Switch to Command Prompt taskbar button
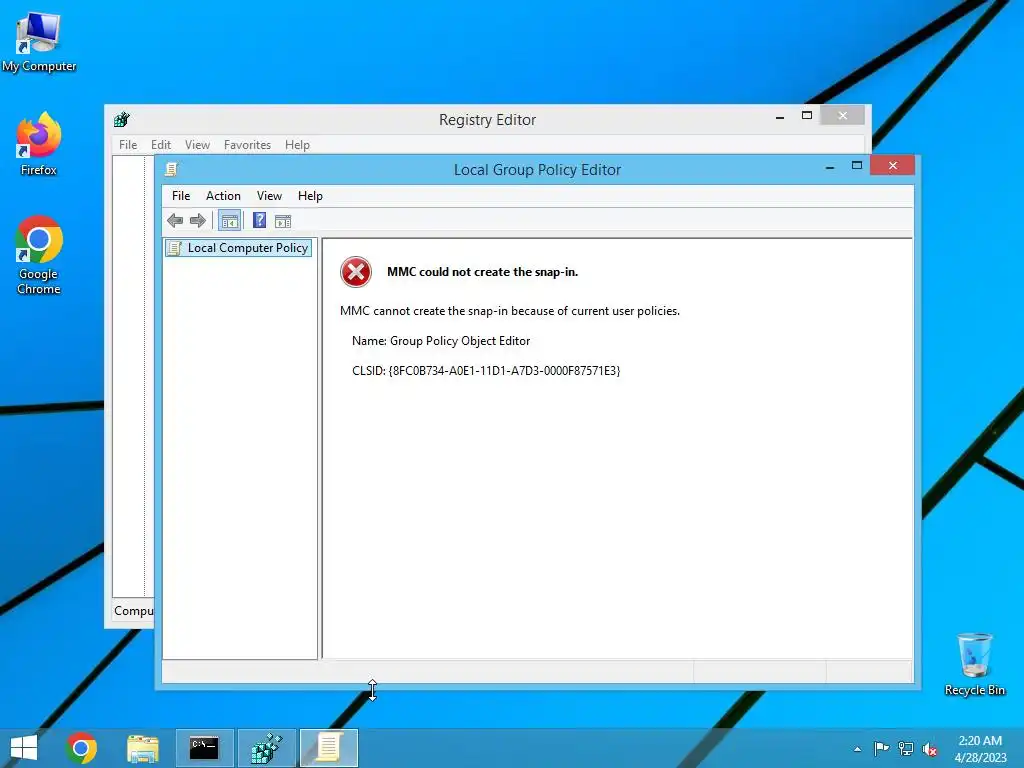The height and width of the screenshot is (768, 1024). point(204,748)
